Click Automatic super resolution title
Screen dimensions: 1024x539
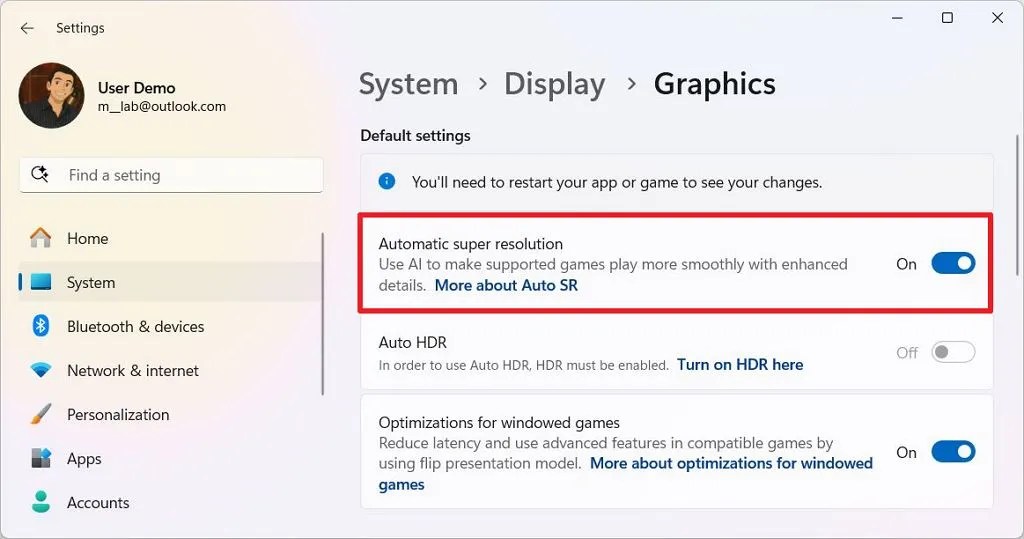click(470, 244)
